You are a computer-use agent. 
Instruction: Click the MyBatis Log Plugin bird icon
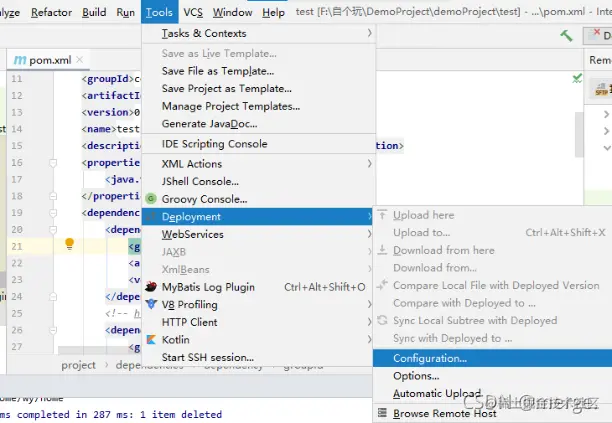click(151, 287)
